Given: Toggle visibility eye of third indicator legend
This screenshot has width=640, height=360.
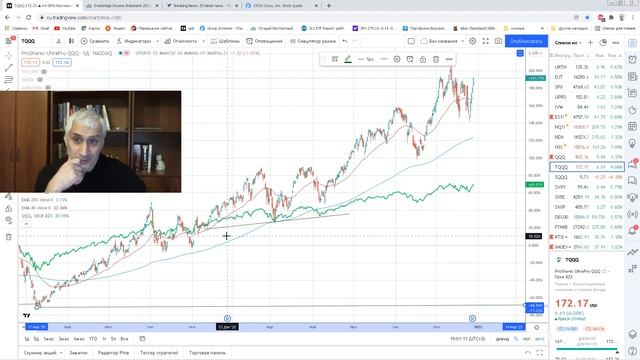Looking at the screenshot, I should (48, 87).
